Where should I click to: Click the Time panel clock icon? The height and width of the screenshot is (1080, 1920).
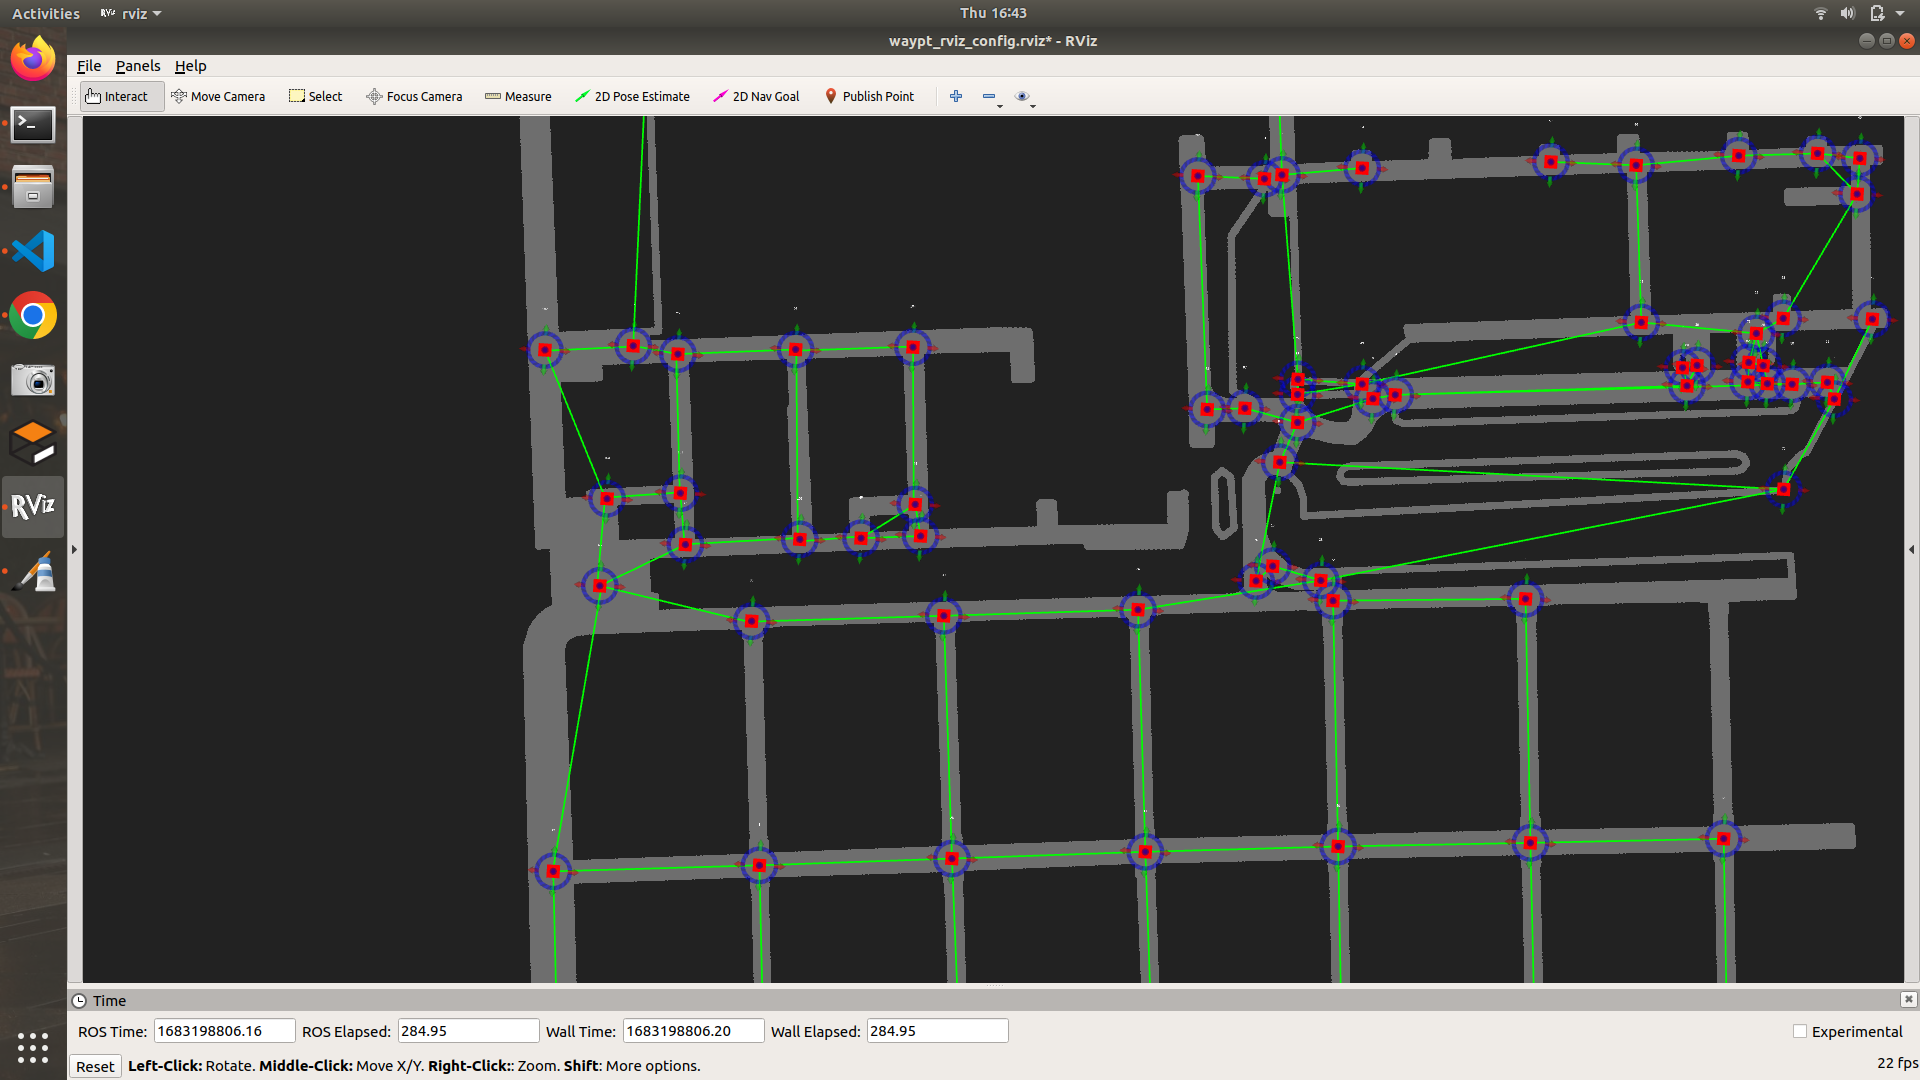pos(79,1000)
